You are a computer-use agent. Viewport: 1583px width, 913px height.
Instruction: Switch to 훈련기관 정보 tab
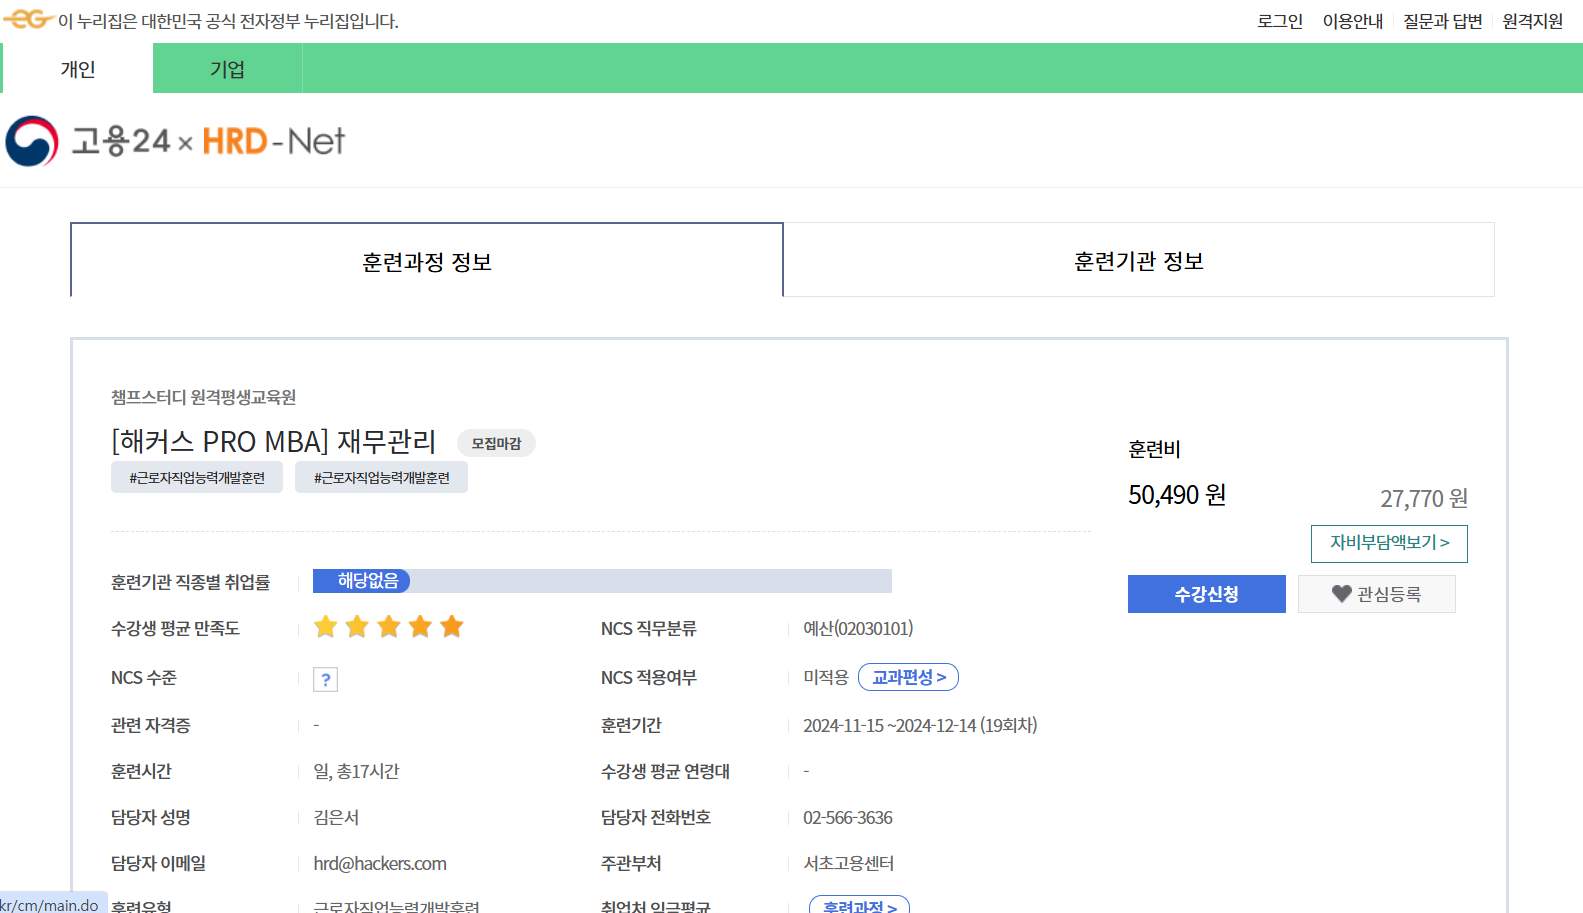coord(1139,261)
